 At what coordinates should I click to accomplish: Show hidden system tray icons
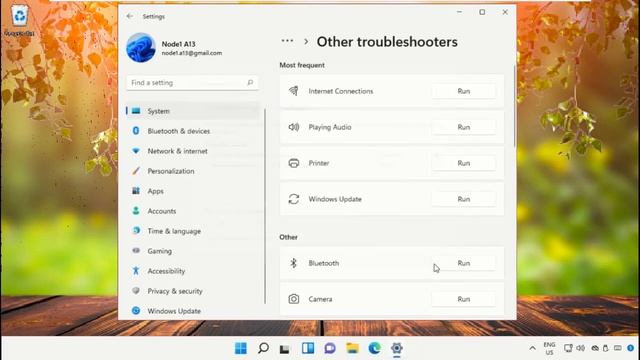click(532, 348)
